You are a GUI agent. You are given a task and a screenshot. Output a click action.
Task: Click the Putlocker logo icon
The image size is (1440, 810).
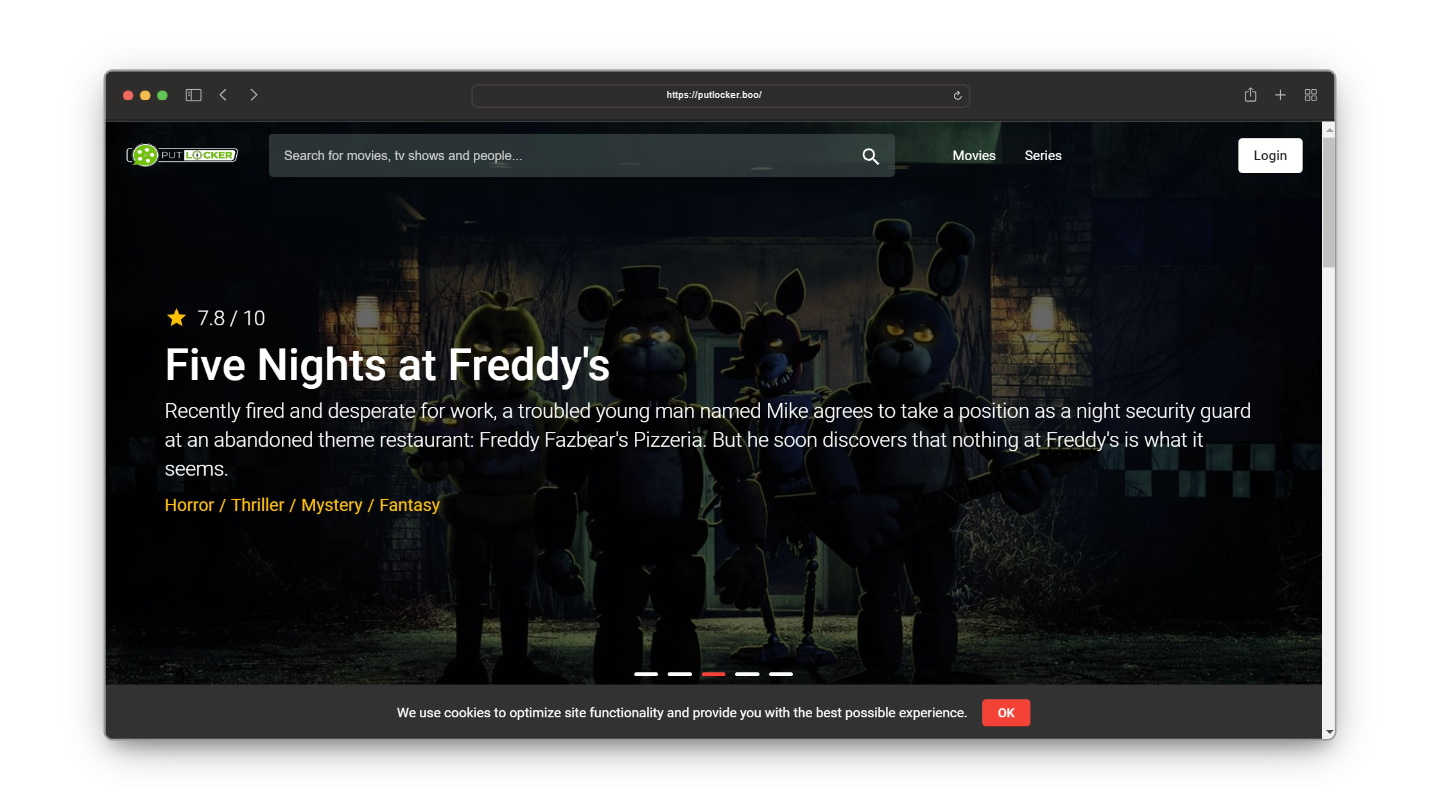[182, 155]
